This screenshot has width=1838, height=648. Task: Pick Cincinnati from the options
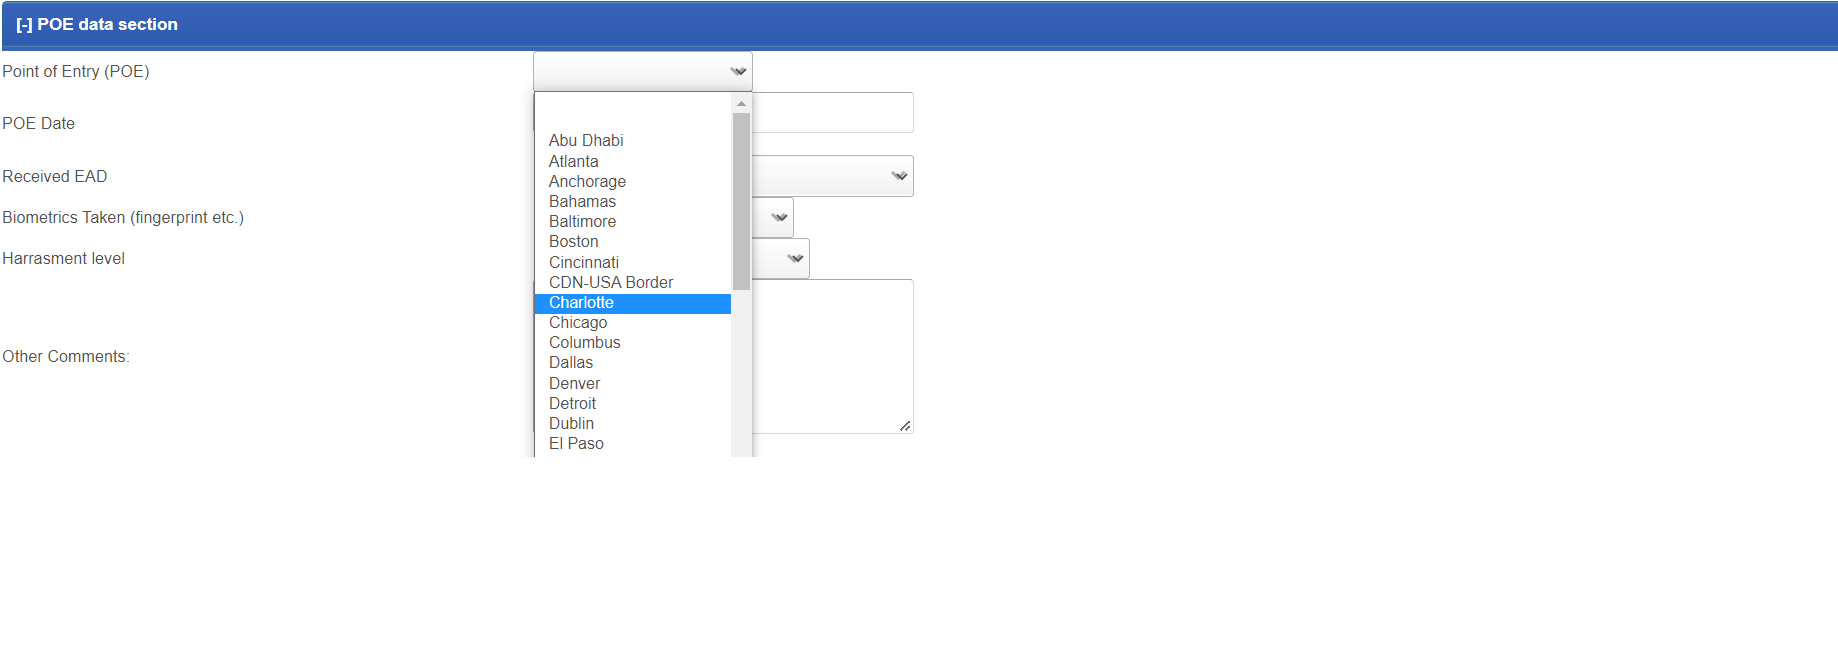pos(633,262)
